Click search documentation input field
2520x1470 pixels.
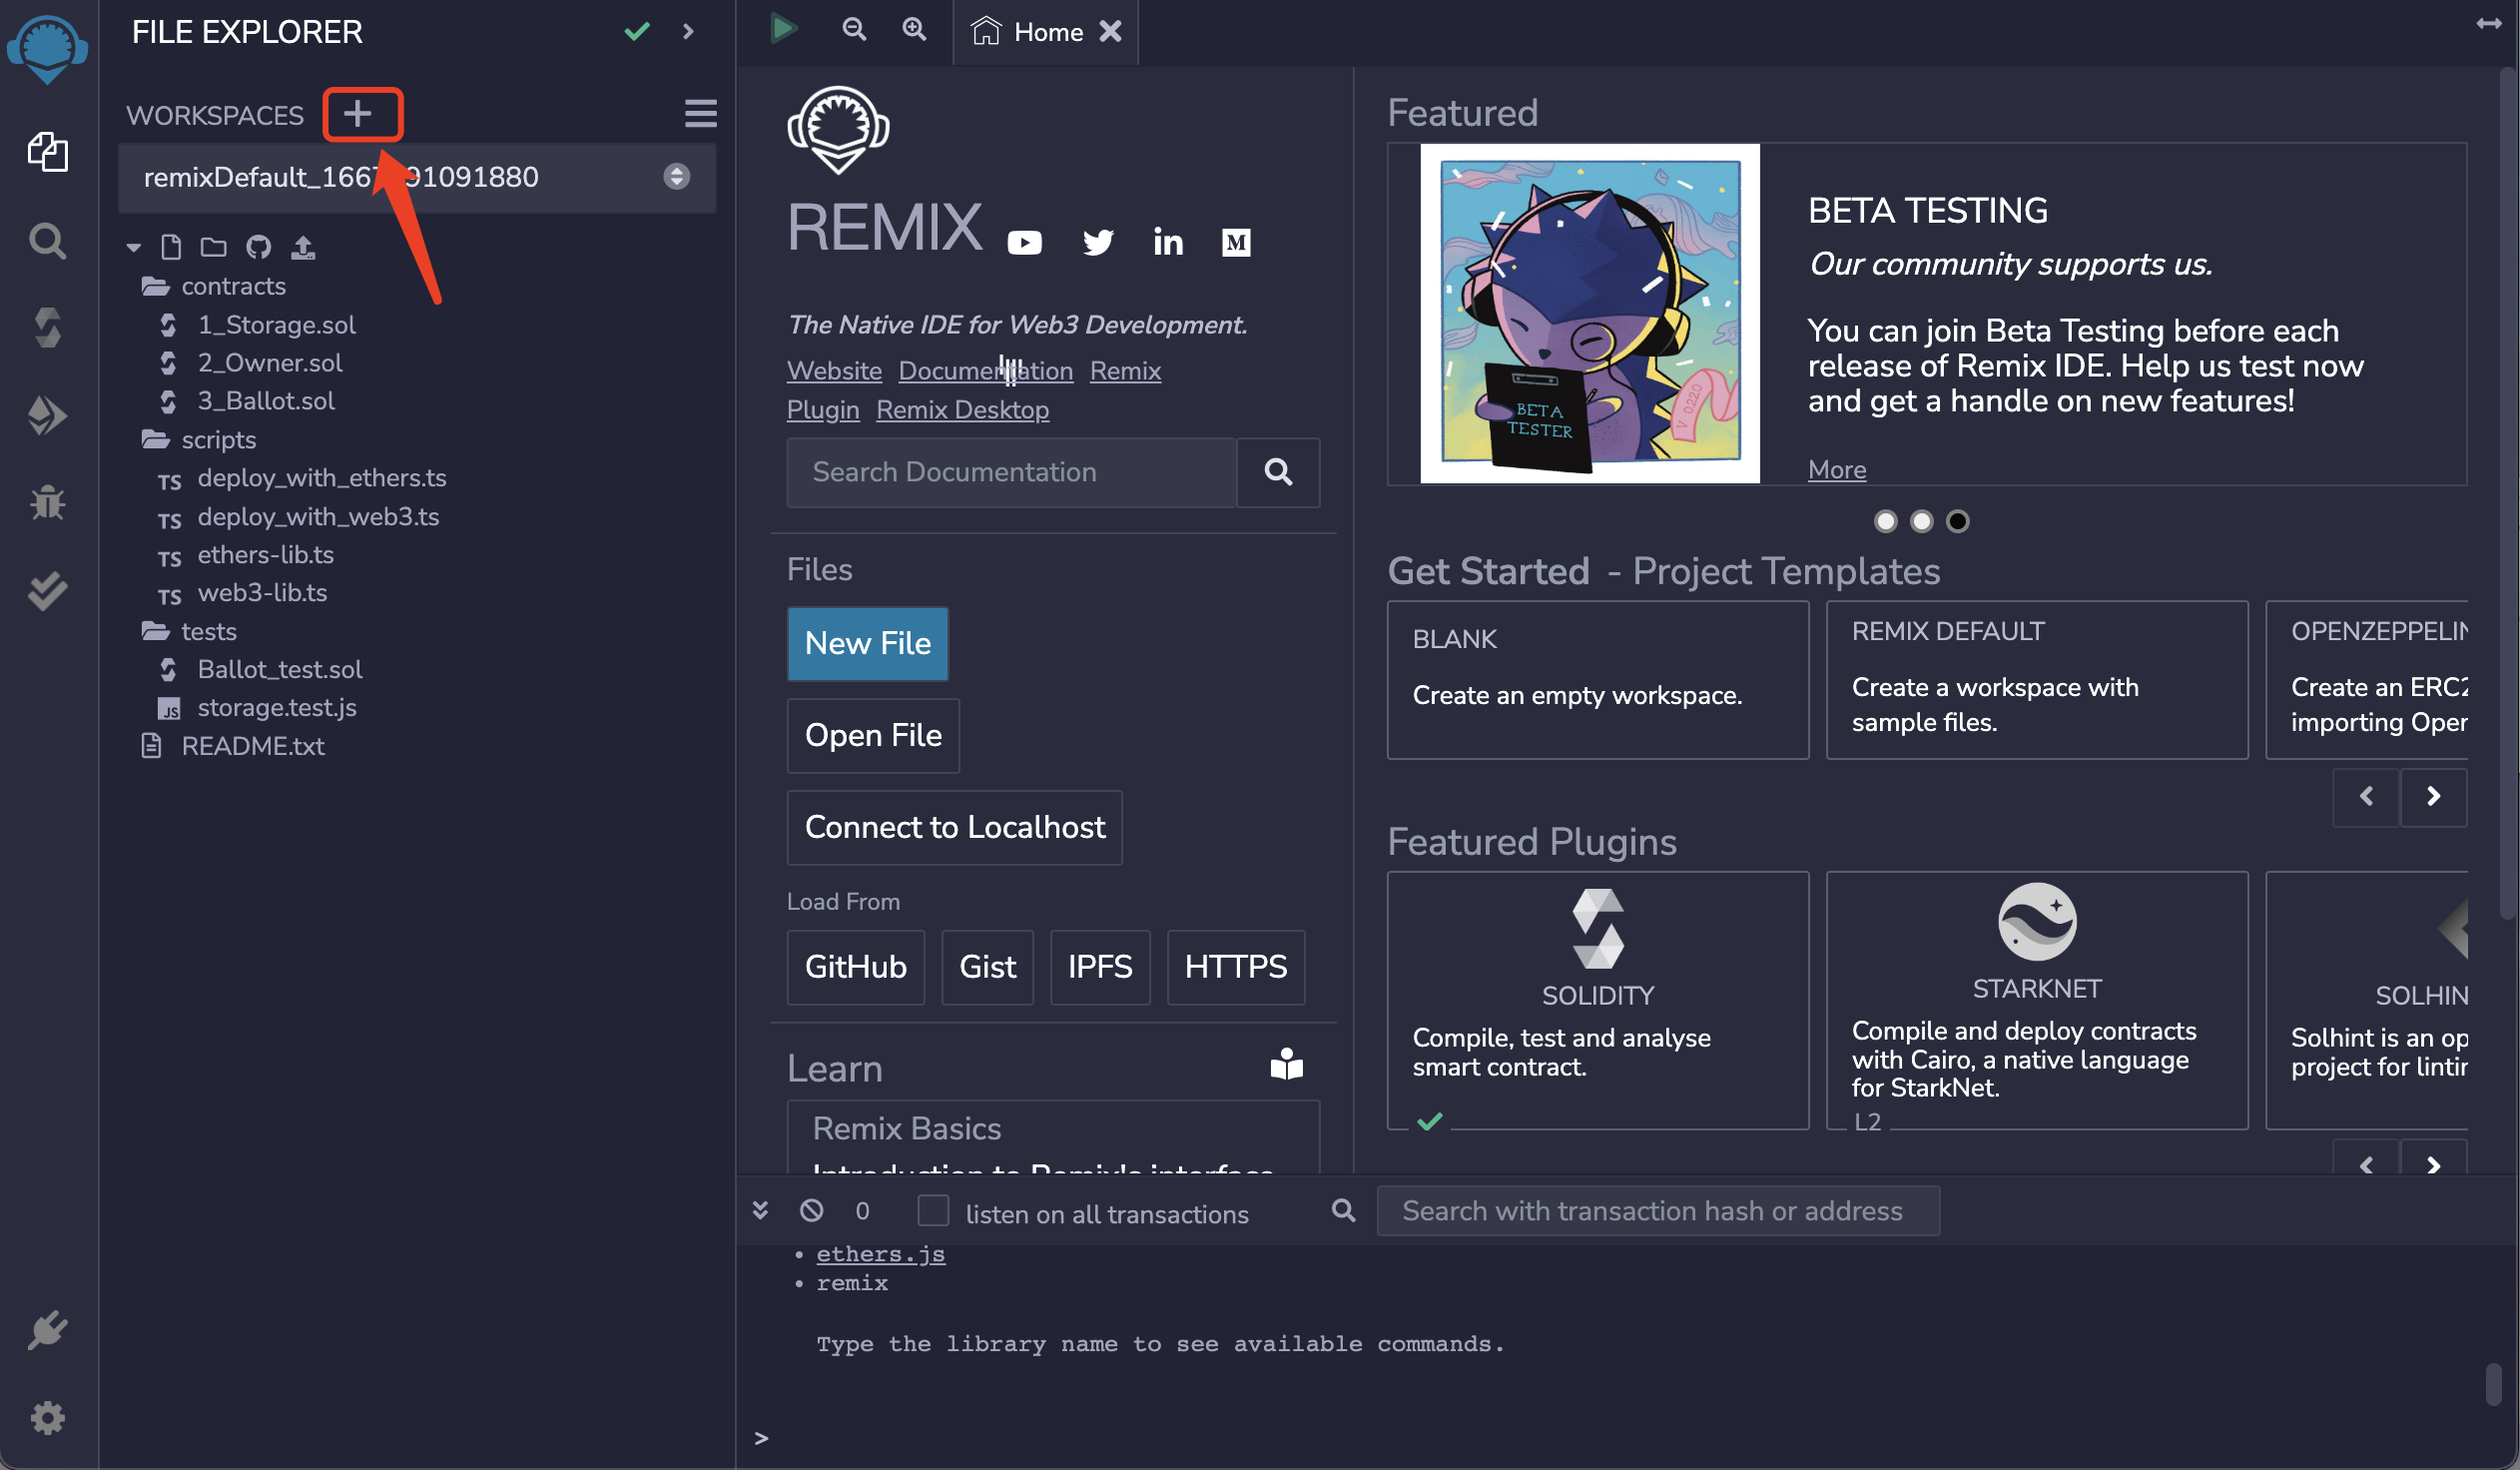point(1014,470)
